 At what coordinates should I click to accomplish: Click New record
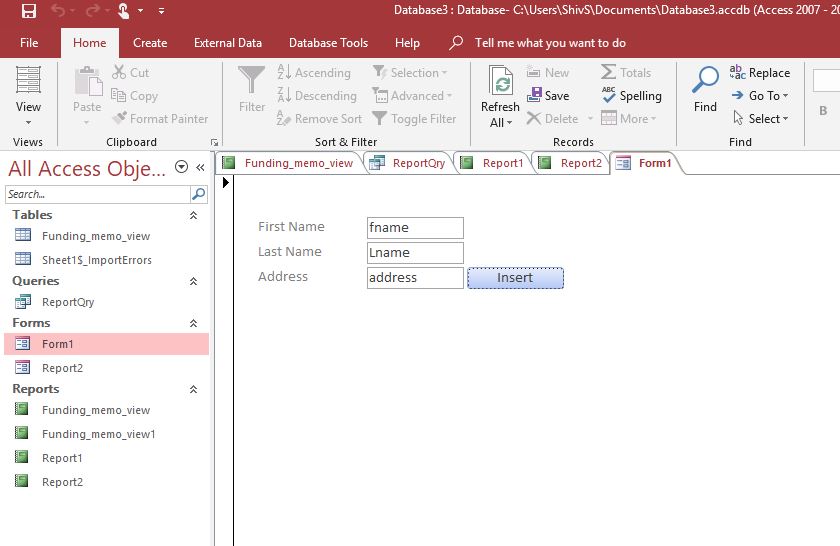pyautogui.click(x=548, y=72)
